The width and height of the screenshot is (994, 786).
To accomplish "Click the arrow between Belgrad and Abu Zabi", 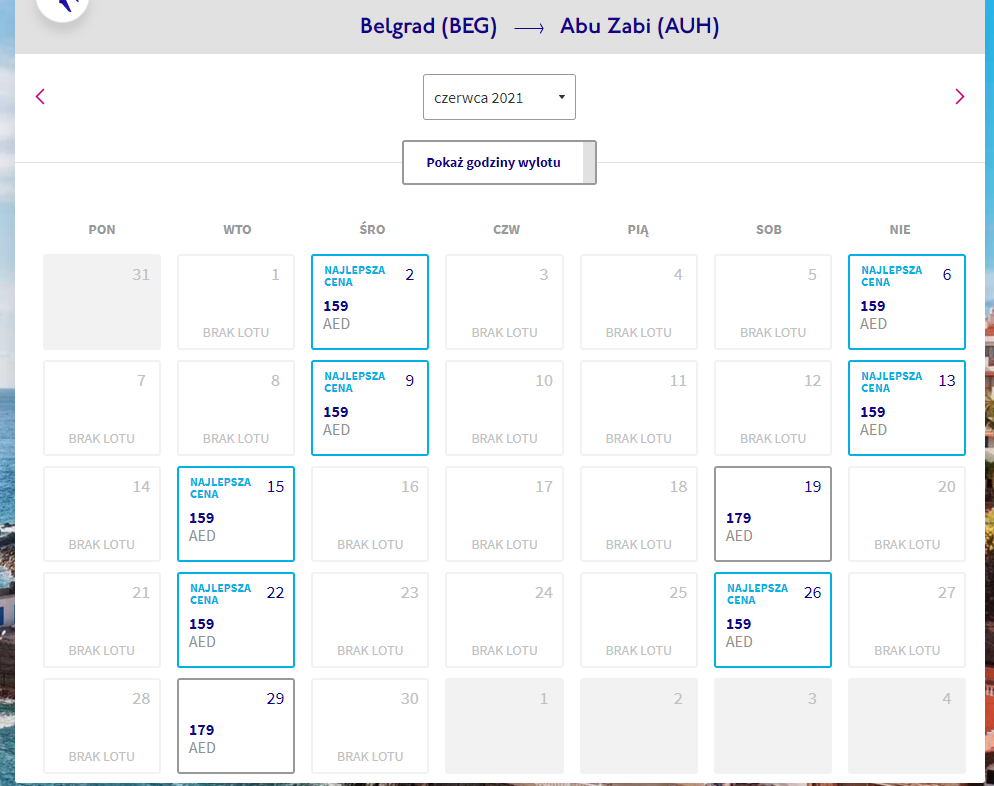I will coord(529,28).
